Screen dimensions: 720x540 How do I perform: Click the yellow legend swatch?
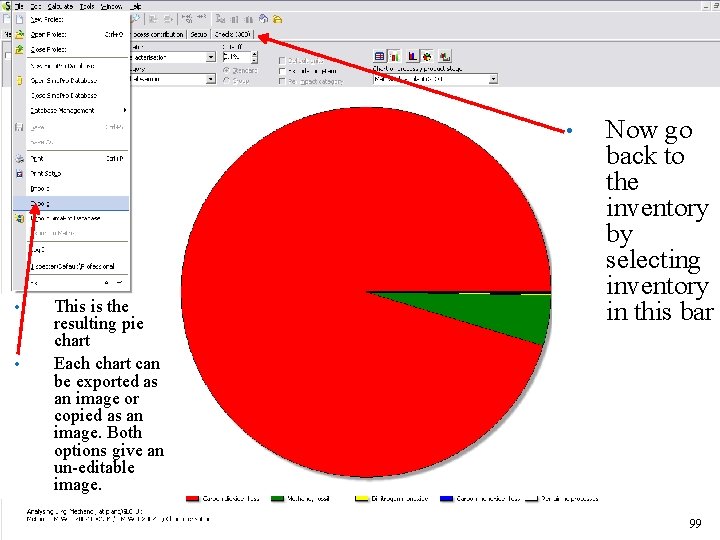362,499
